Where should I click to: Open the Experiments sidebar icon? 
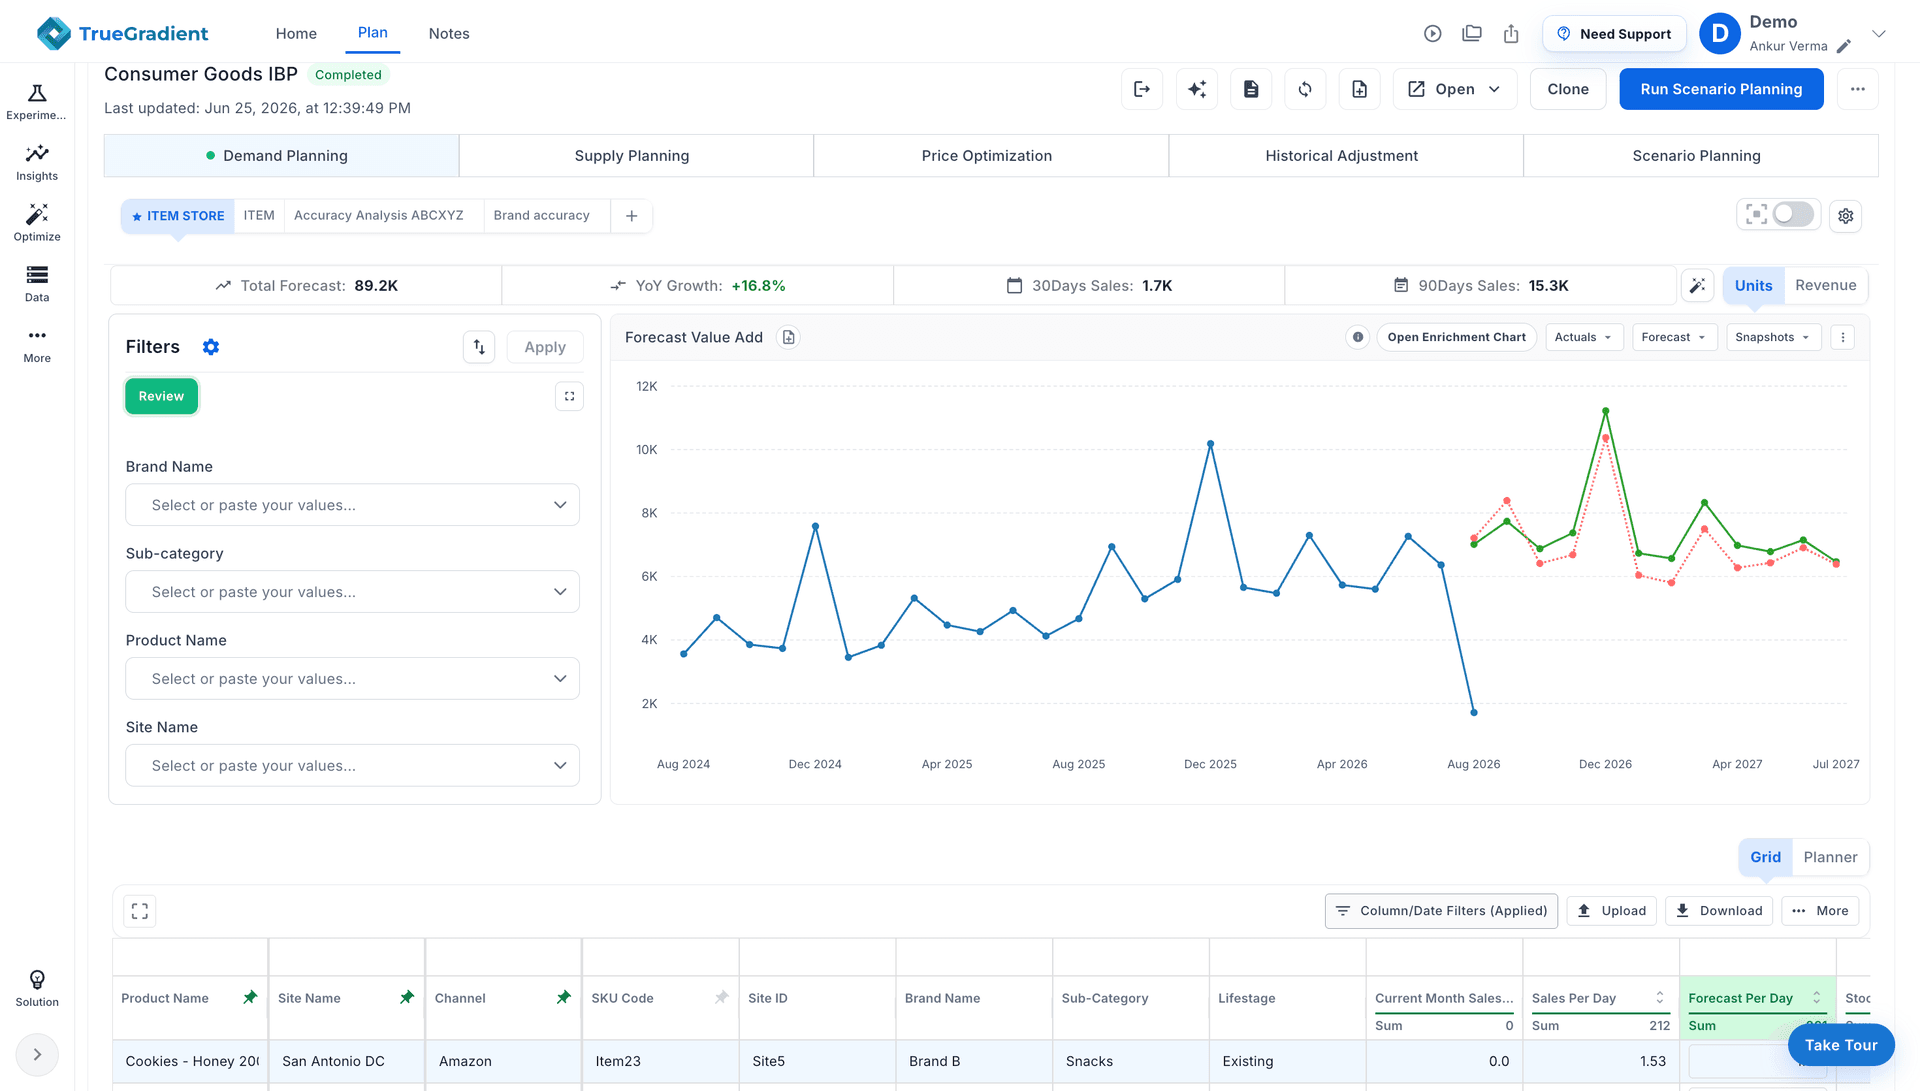(x=37, y=102)
